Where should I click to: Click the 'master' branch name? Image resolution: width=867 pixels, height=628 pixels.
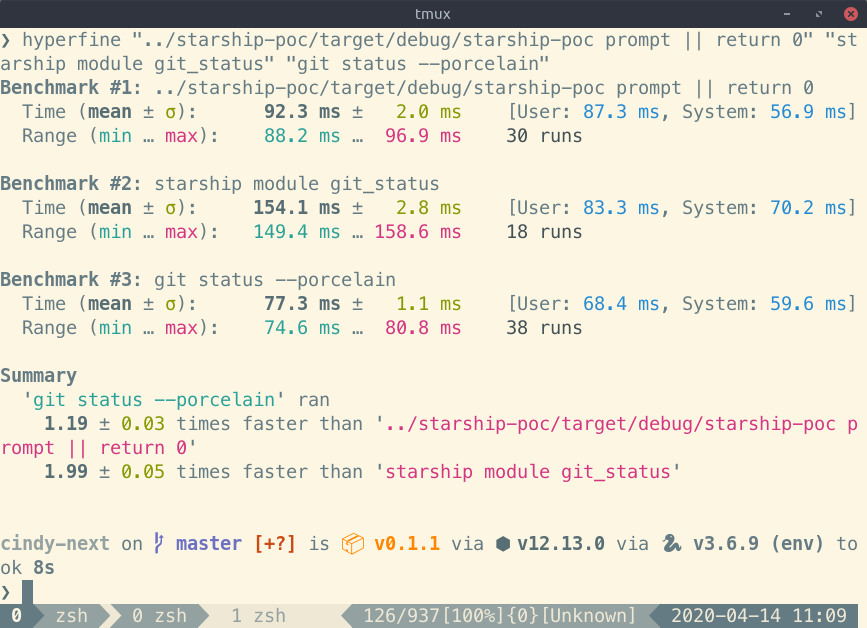[208, 544]
